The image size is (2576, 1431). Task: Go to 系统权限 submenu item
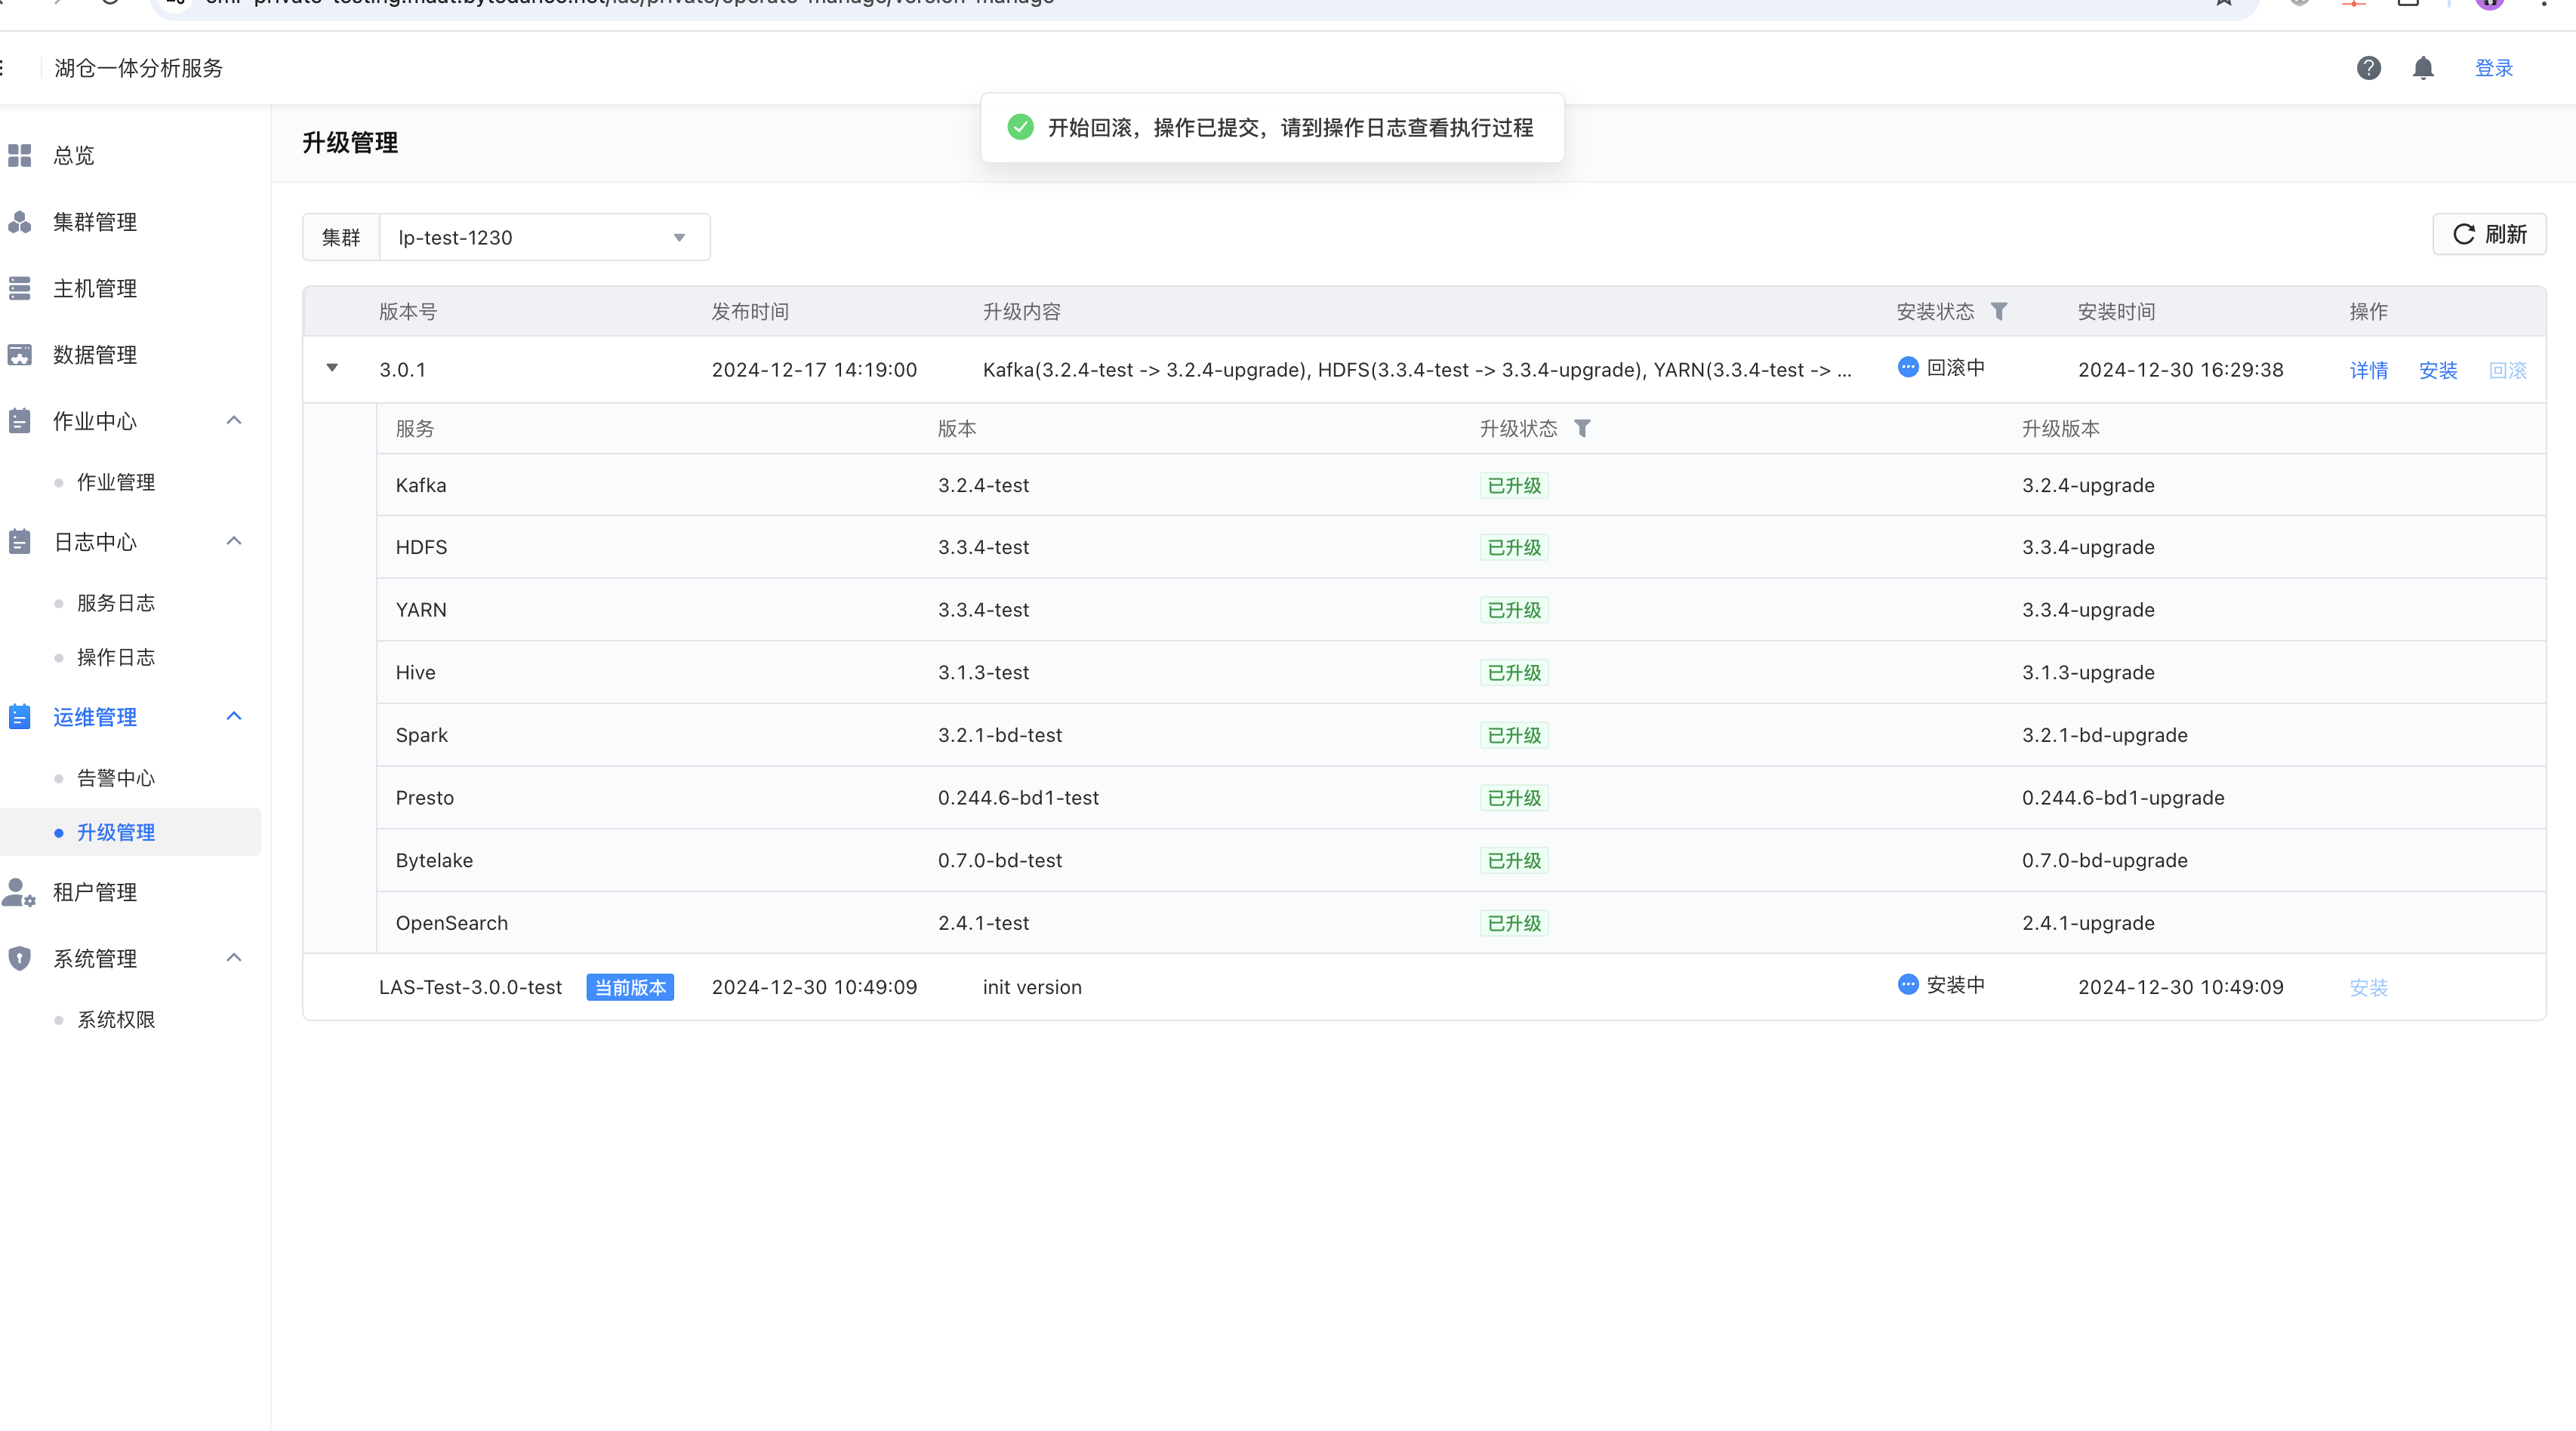click(x=116, y=1019)
